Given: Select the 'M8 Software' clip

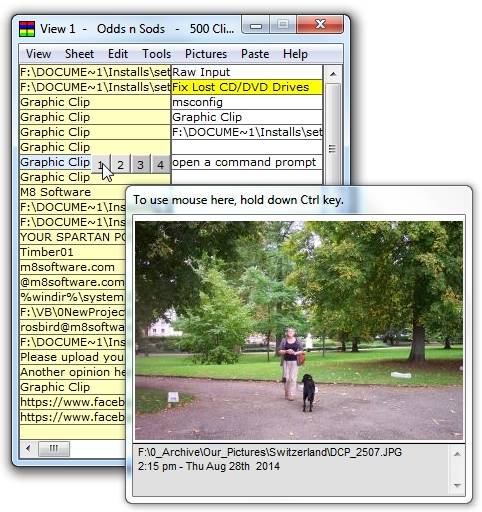Looking at the screenshot, I should pos(72,192).
